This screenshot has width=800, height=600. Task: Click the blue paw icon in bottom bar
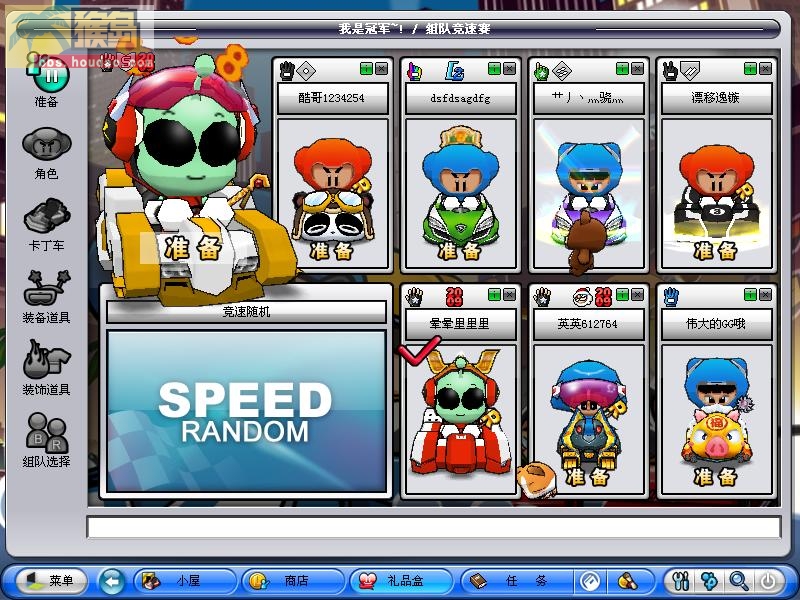(710, 581)
